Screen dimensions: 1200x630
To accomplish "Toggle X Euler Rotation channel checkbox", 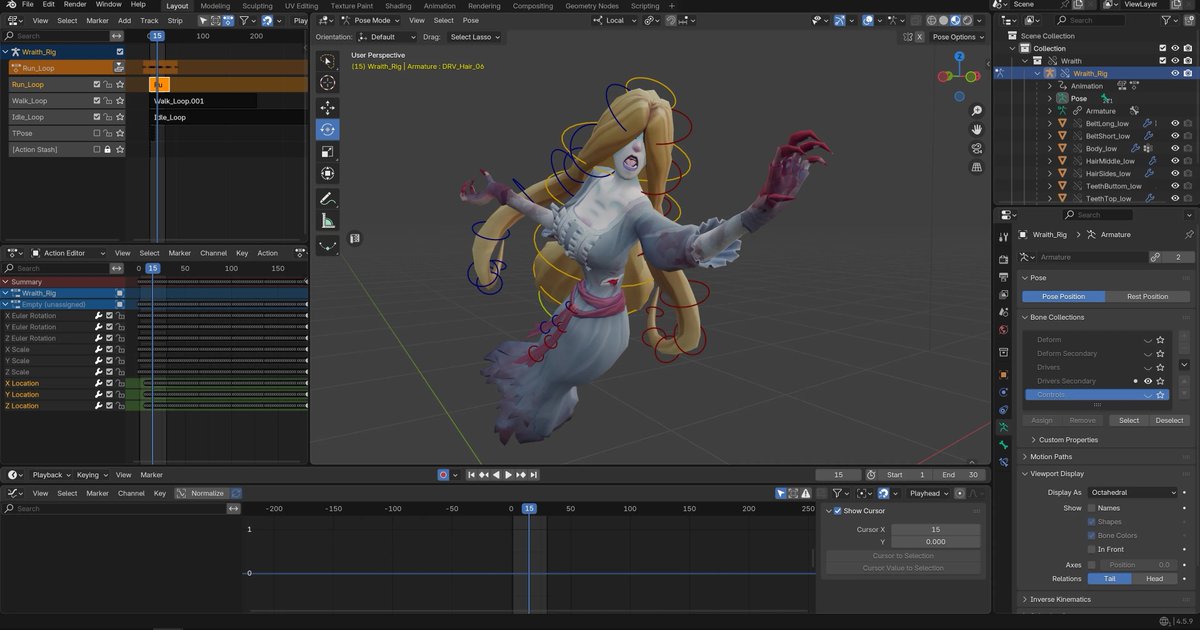I will tap(109, 316).
